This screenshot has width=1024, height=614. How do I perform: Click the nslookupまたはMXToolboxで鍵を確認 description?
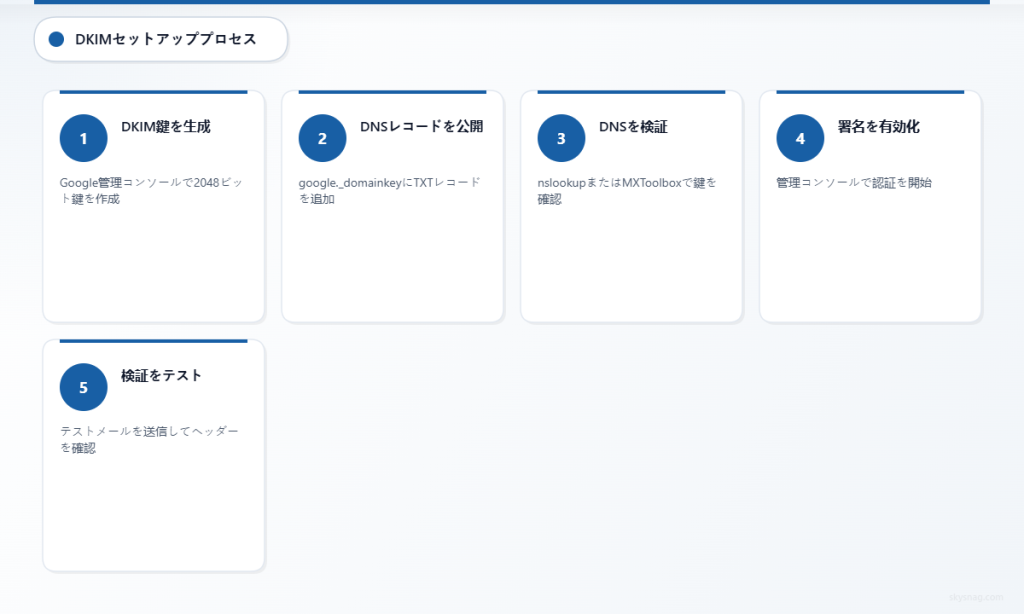[627, 191]
